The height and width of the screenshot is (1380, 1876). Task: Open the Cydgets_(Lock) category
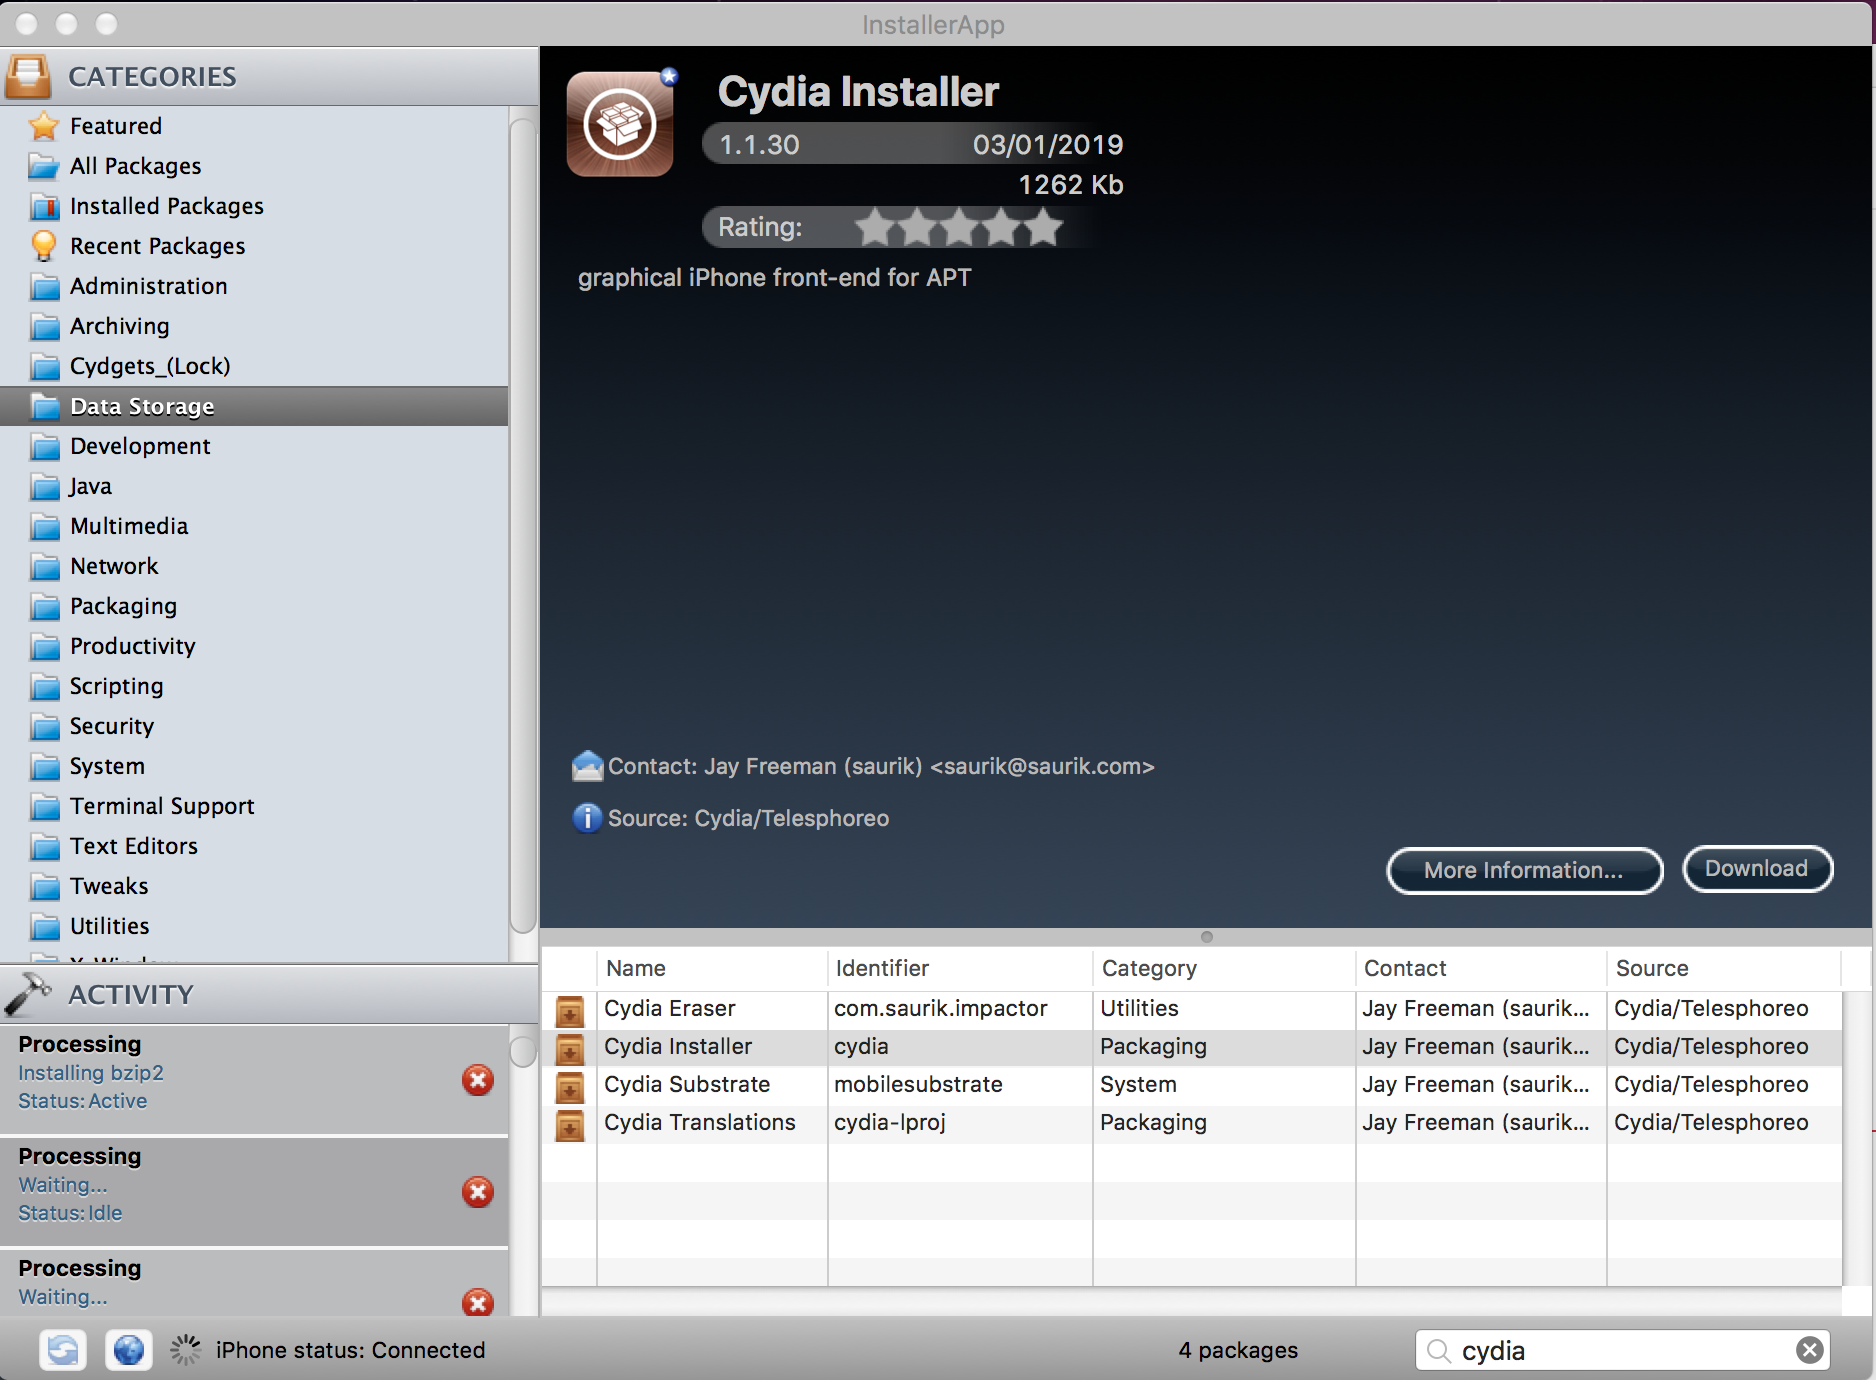tap(254, 366)
